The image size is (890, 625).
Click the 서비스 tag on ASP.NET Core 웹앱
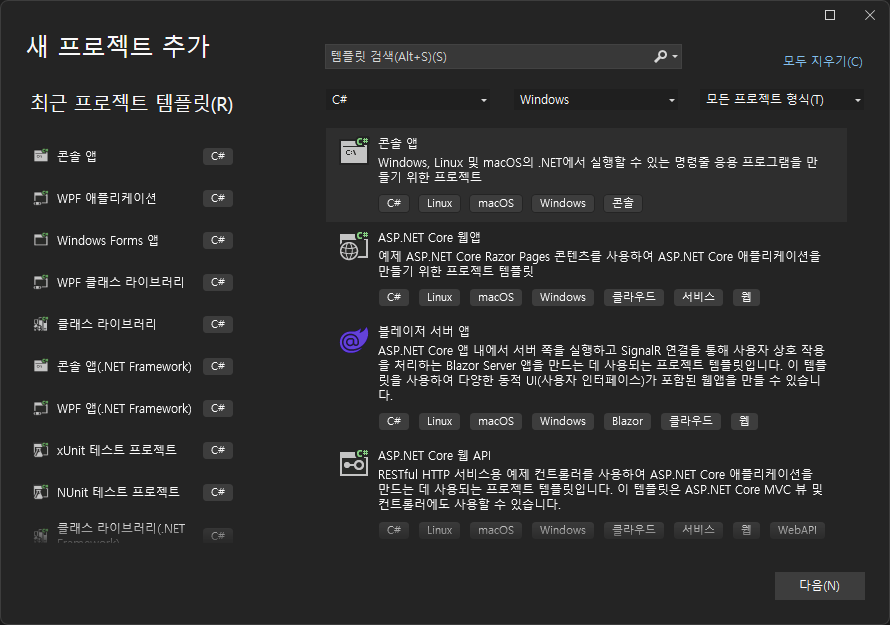[698, 297]
